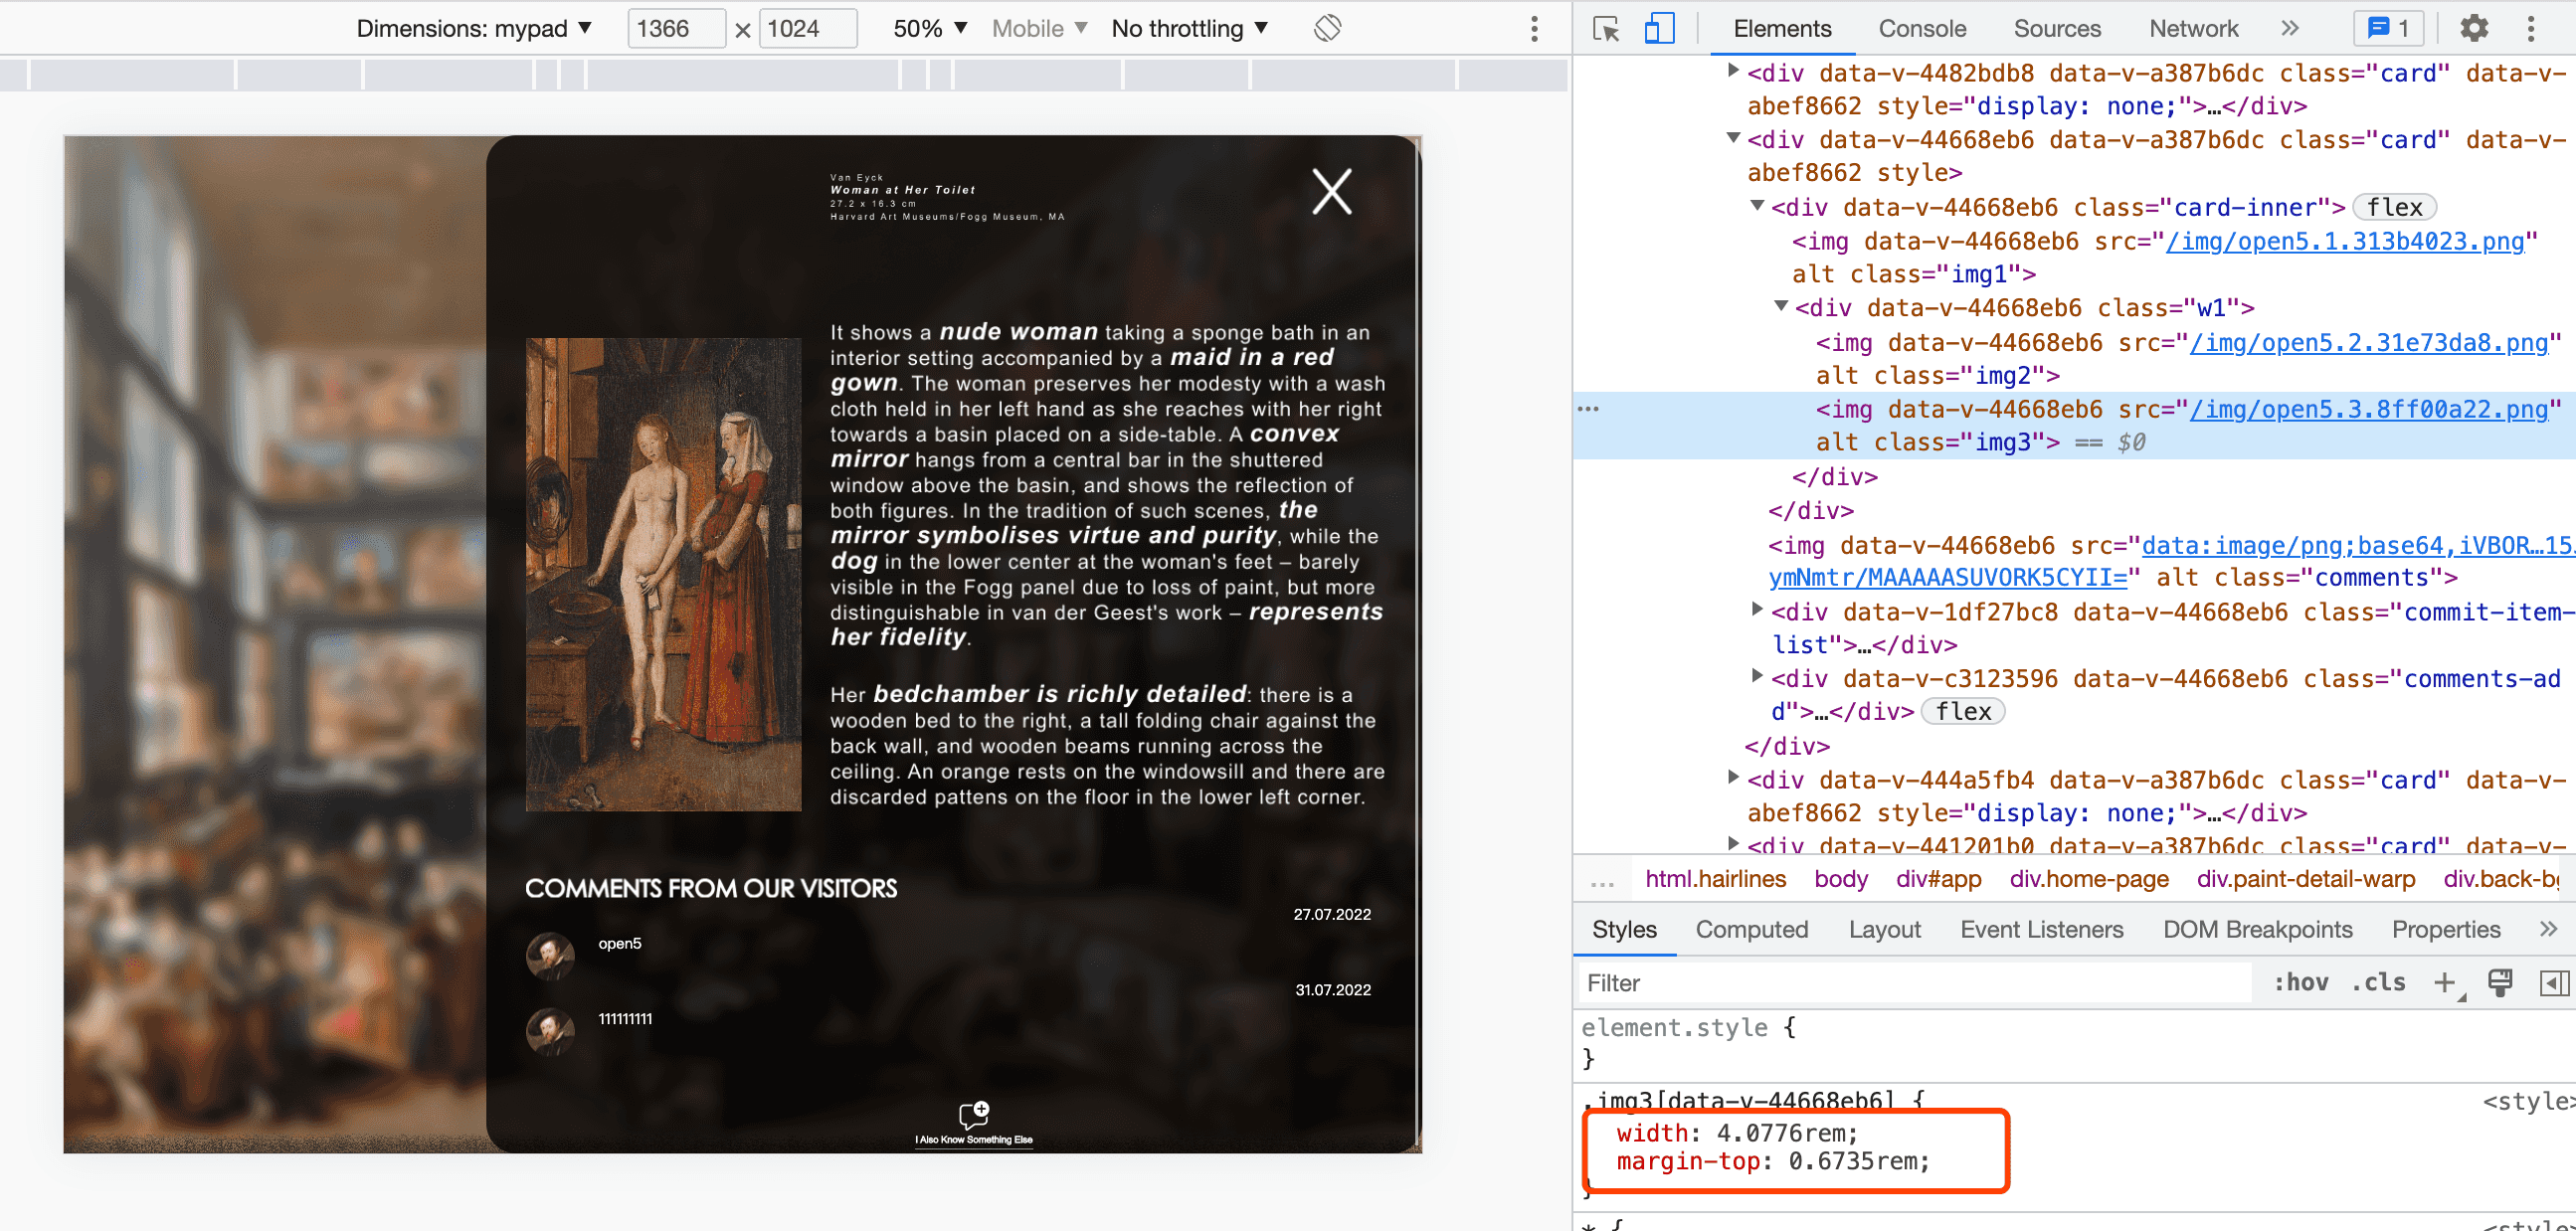Select div.paint-detail-warp in the breadcrumb

pos(2306,879)
